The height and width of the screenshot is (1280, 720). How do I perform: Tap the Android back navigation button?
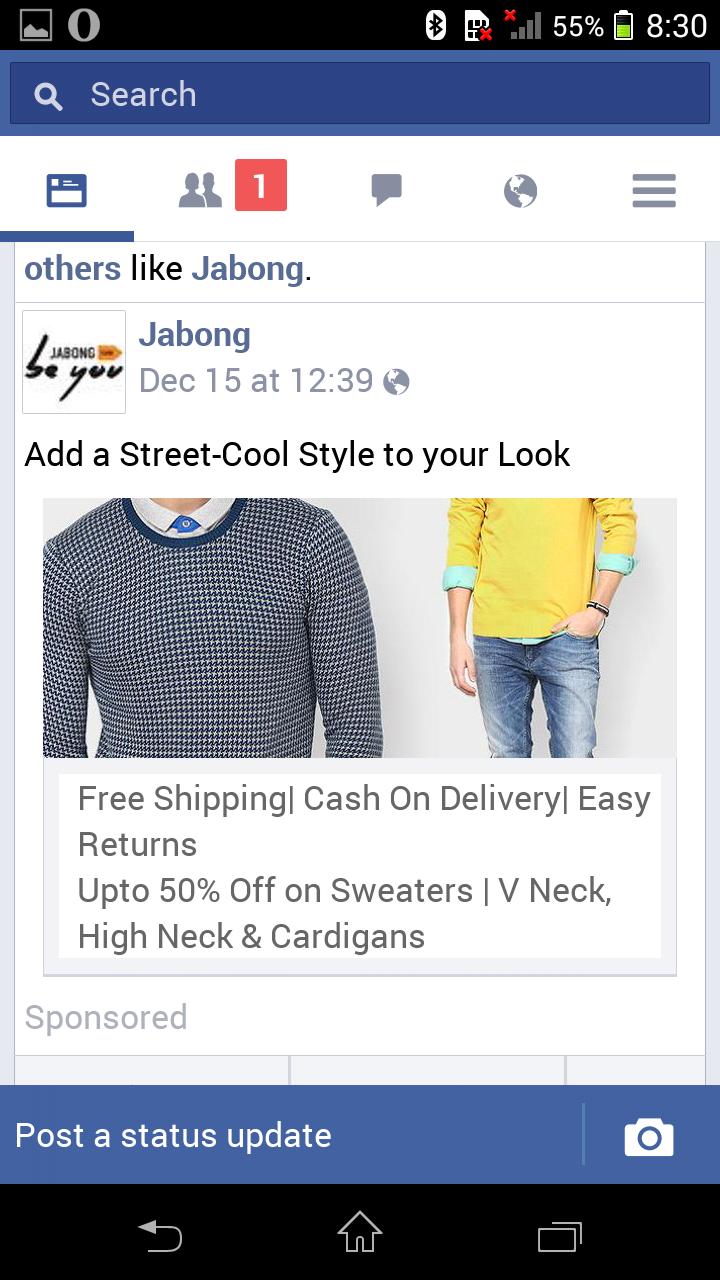(160, 1236)
